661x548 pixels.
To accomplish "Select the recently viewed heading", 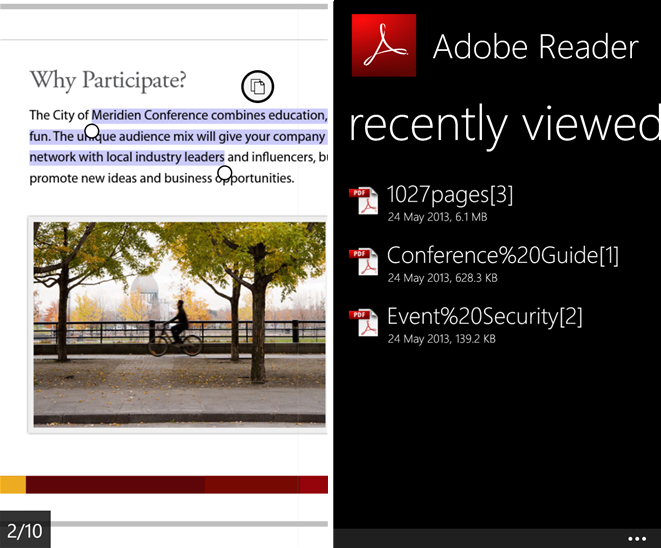I will tap(504, 125).
